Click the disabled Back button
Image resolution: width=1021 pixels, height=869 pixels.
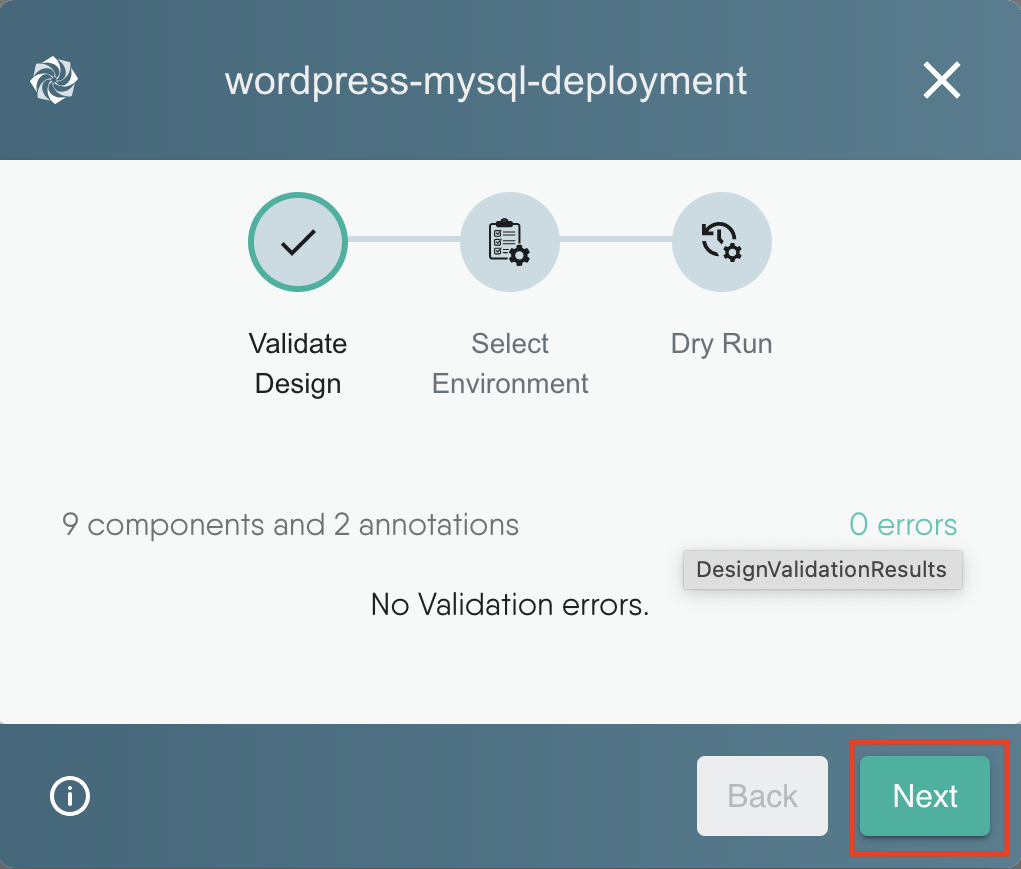762,796
